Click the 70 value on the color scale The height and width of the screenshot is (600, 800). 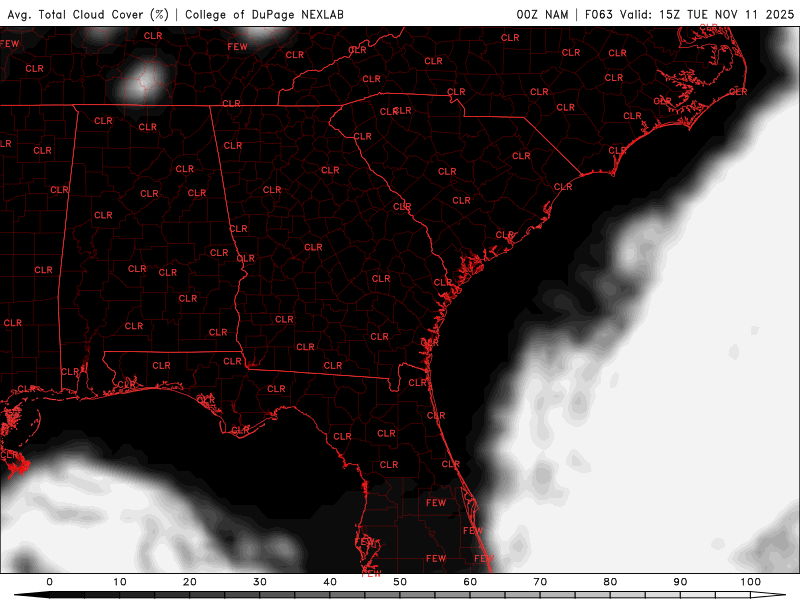[x=540, y=582]
